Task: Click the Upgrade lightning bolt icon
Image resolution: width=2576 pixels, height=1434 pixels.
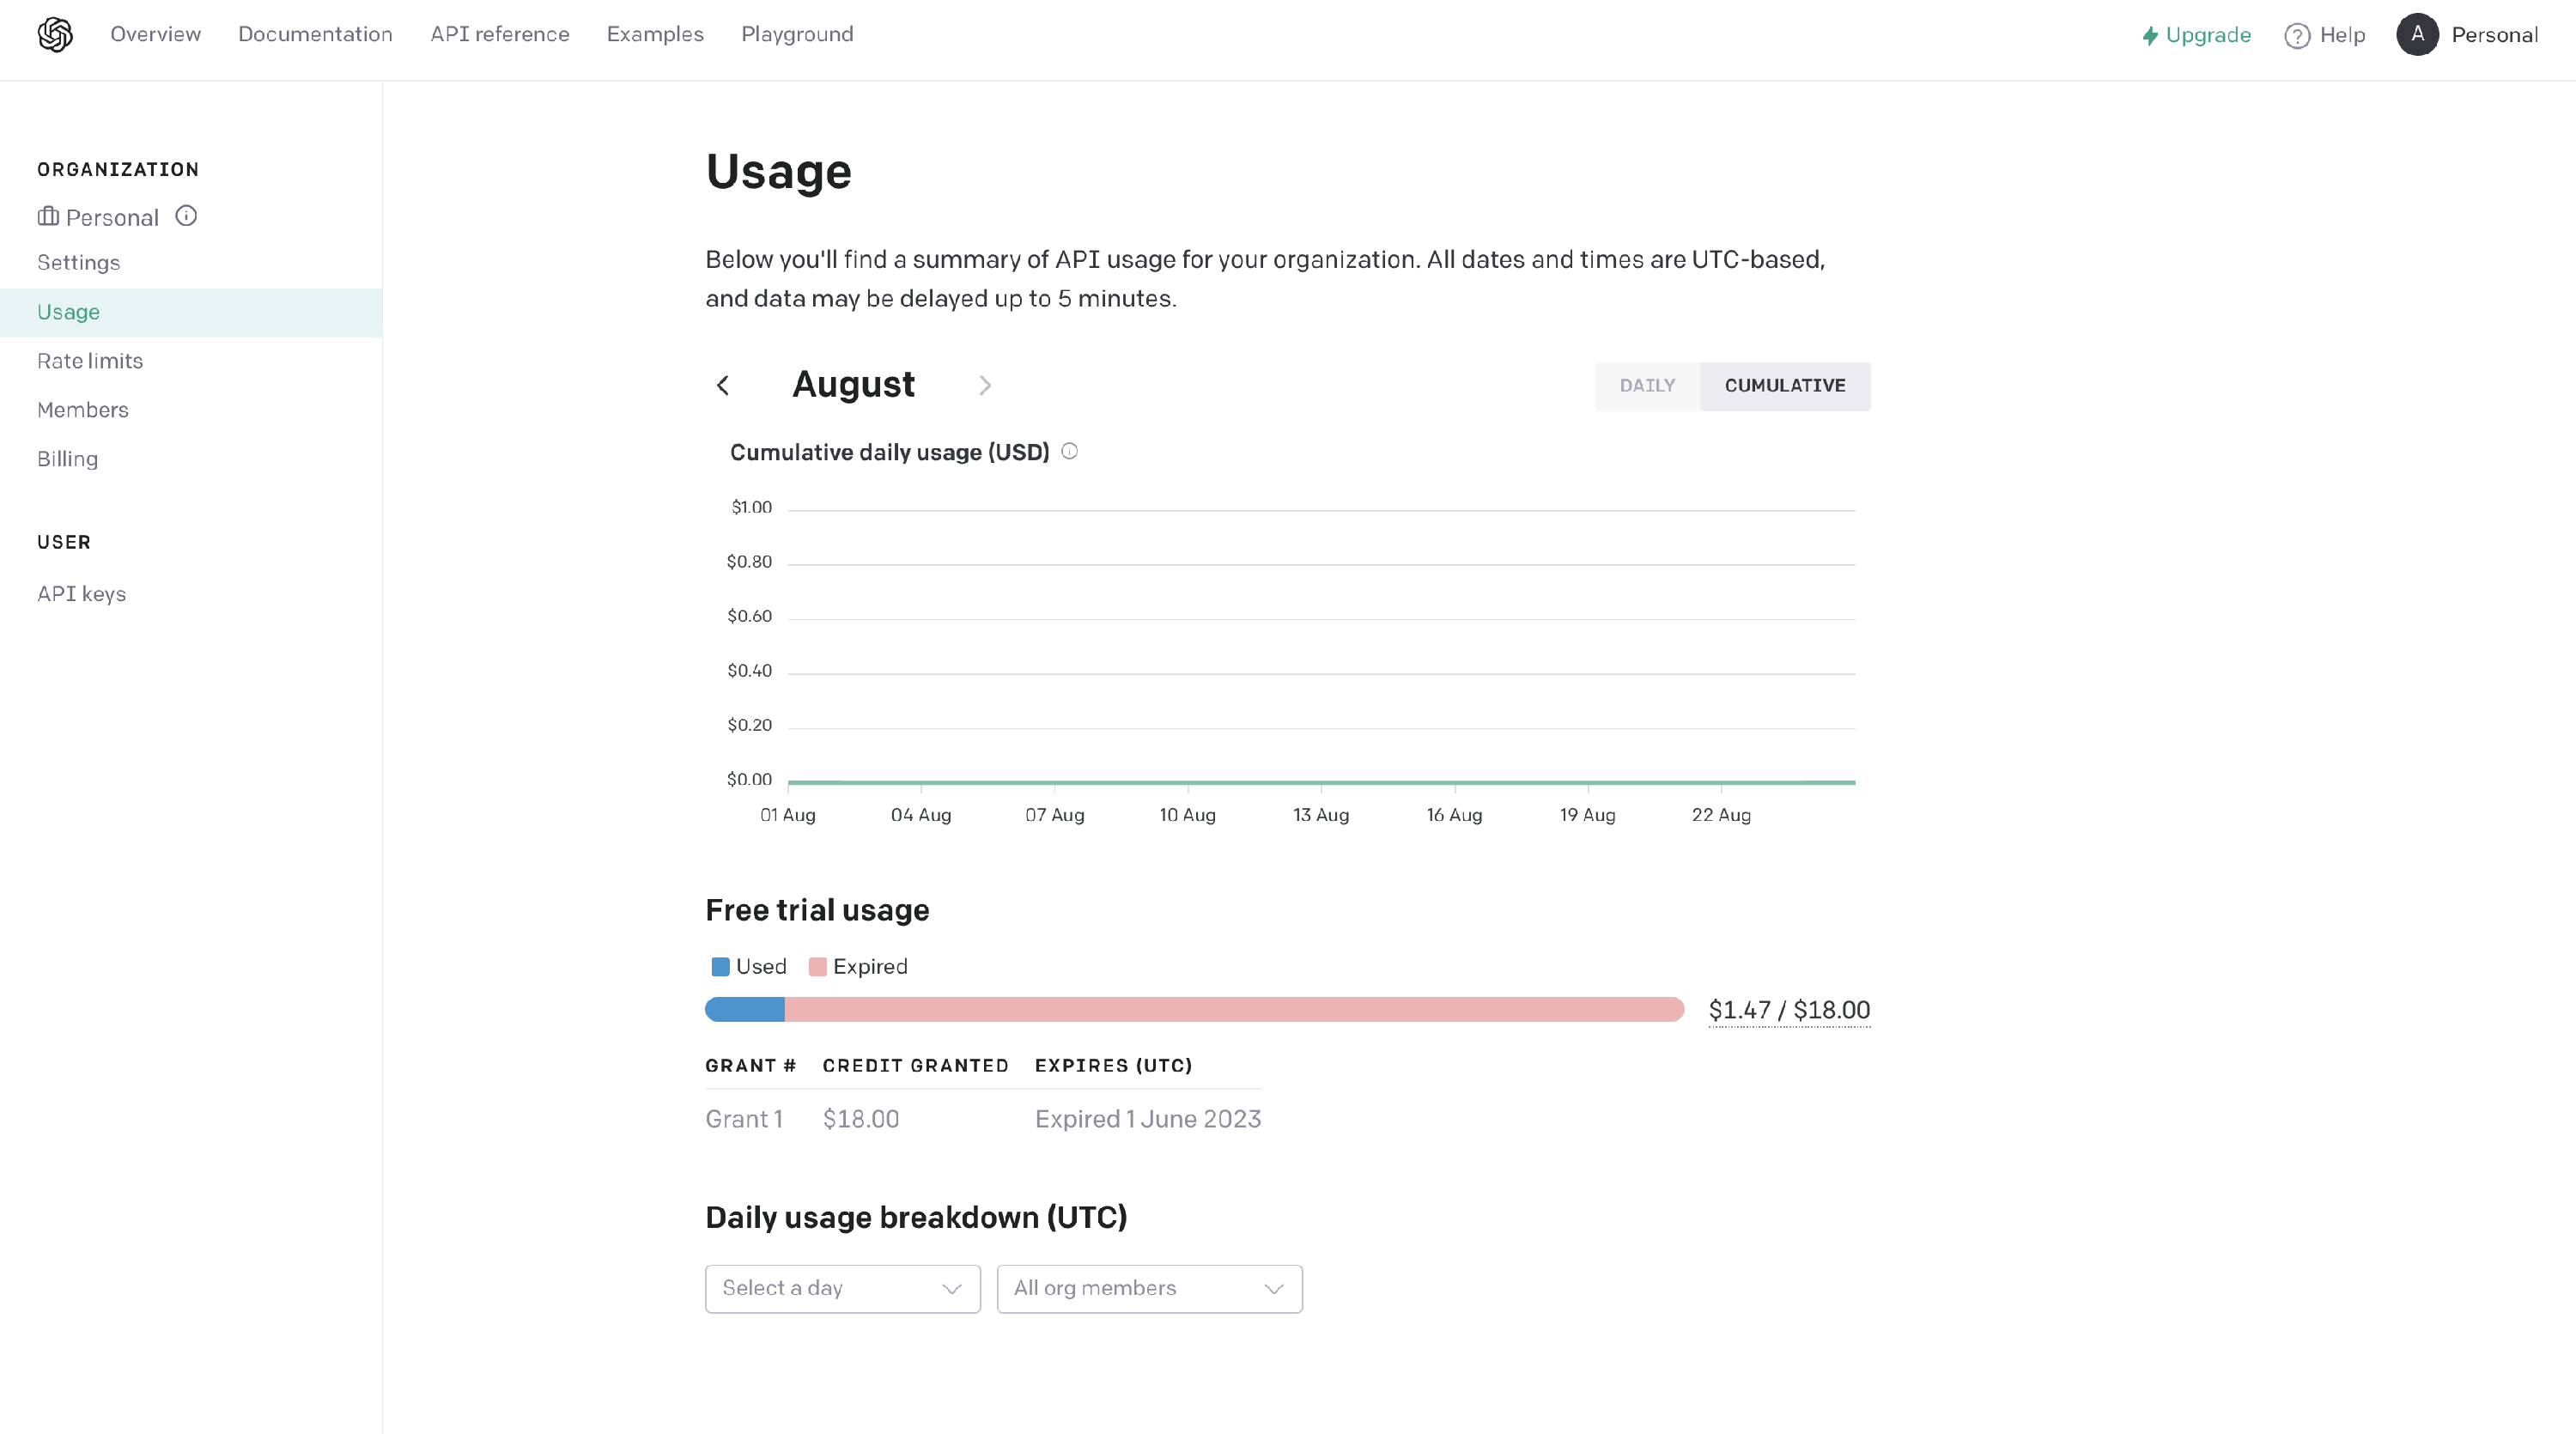Action: pos(2149,36)
